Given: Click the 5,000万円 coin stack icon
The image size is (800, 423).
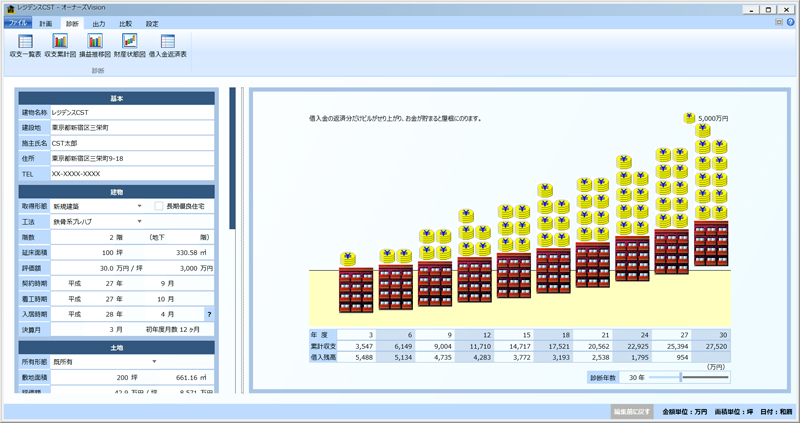Looking at the screenshot, I should tap(690, 119).
